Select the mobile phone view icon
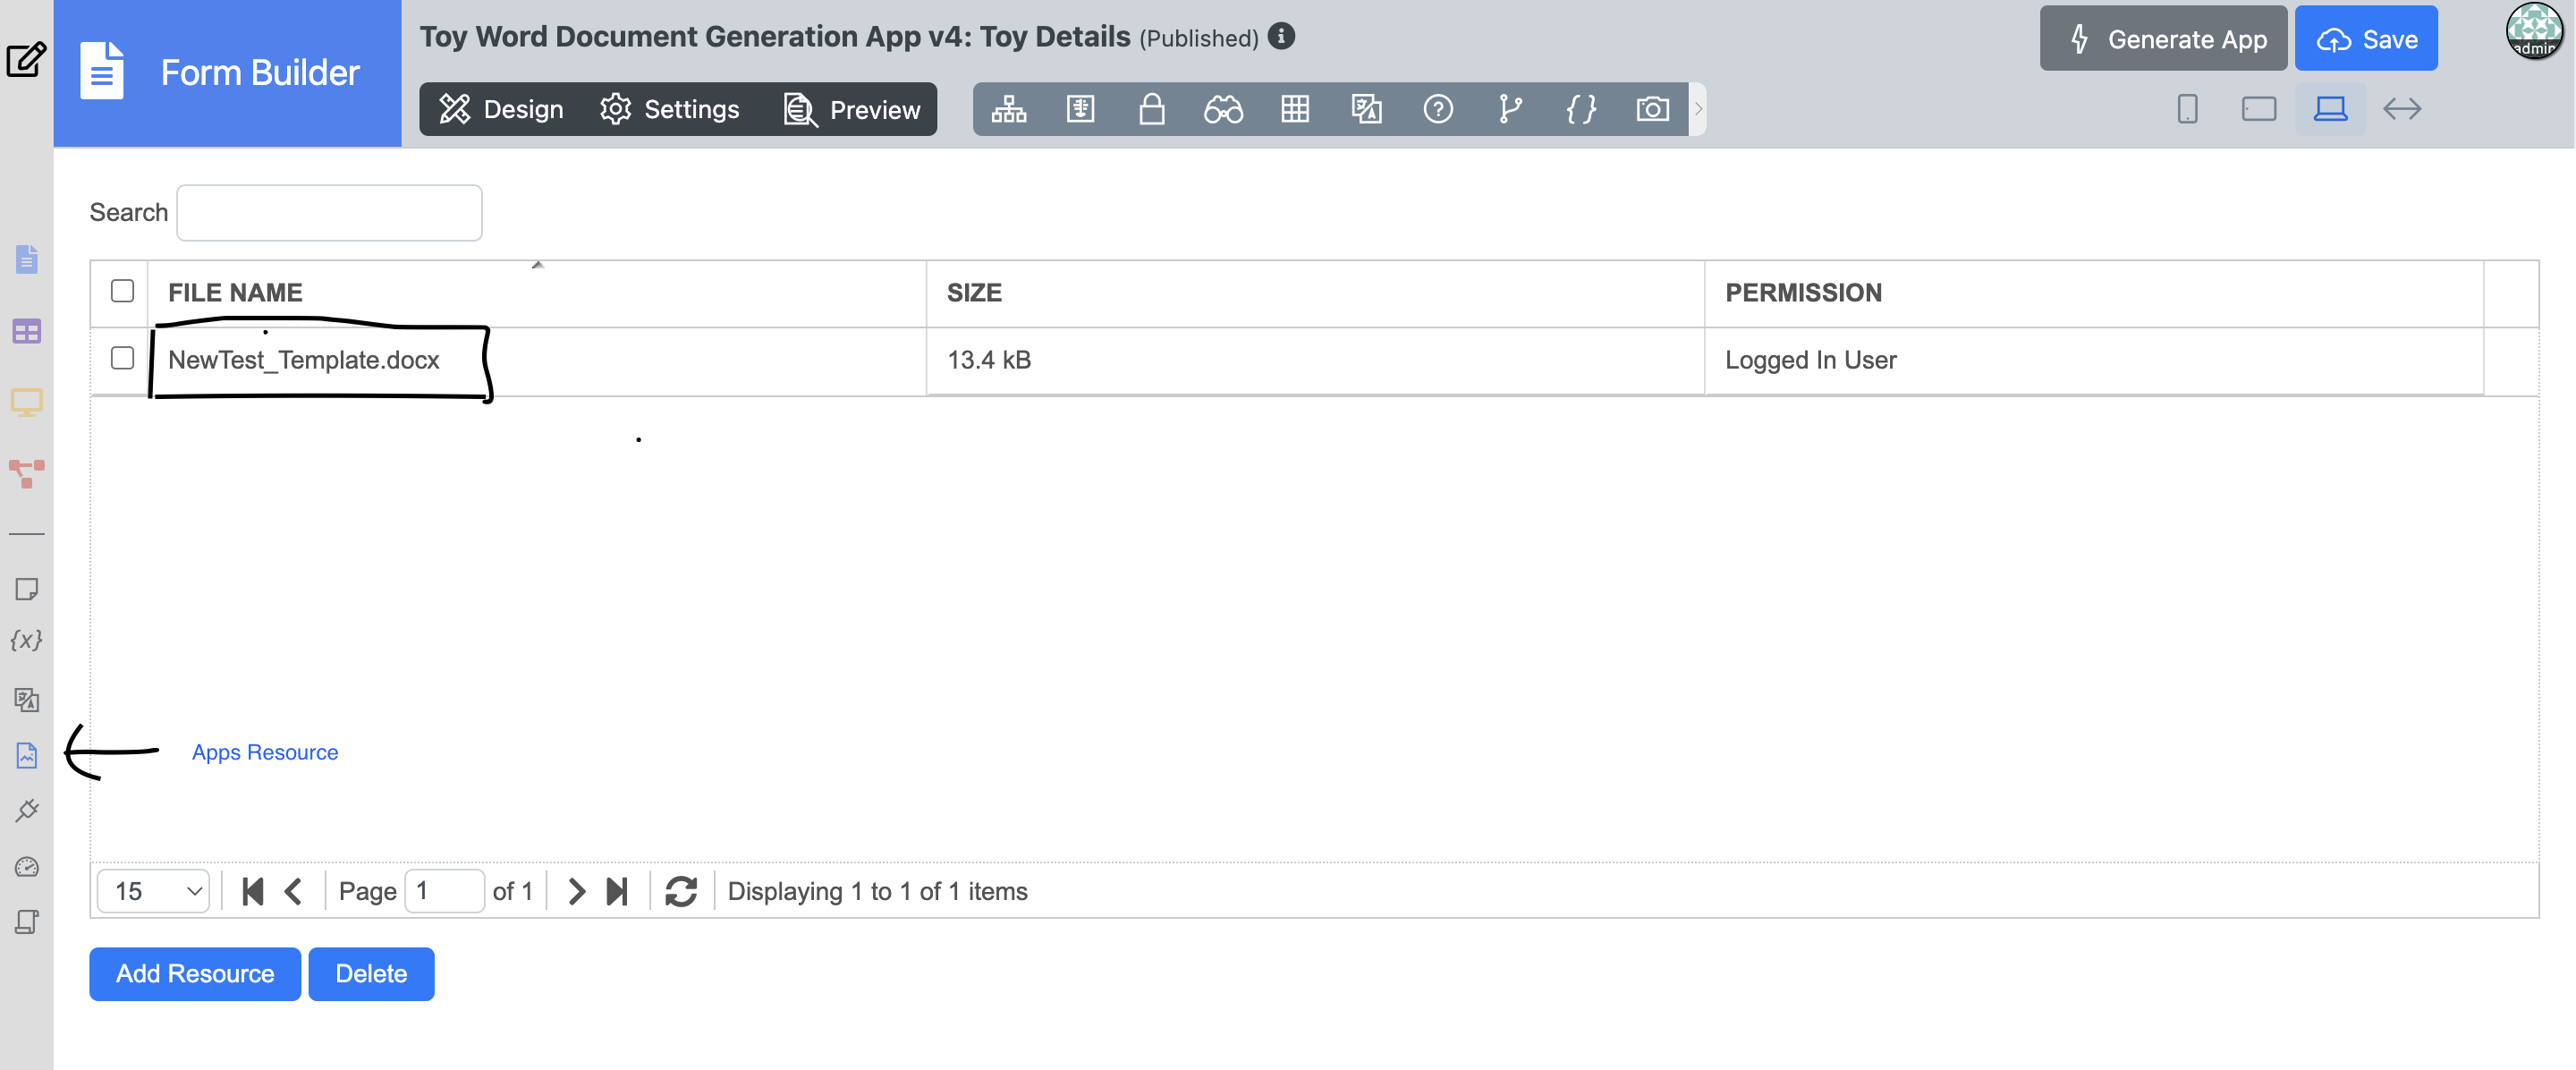Viewport: 2576px width, 1070px height. pyautogui.click(x=2187, y=109)
